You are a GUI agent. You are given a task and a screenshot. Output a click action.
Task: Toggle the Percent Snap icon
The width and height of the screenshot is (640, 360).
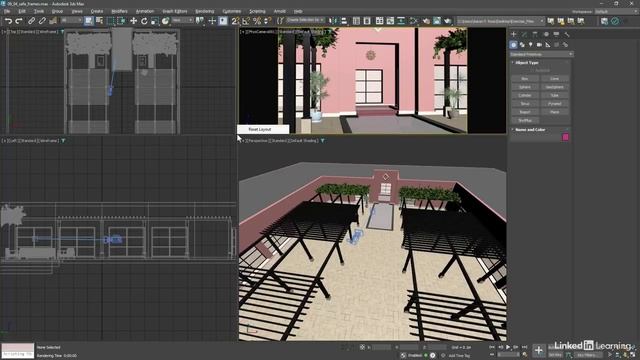257,21
